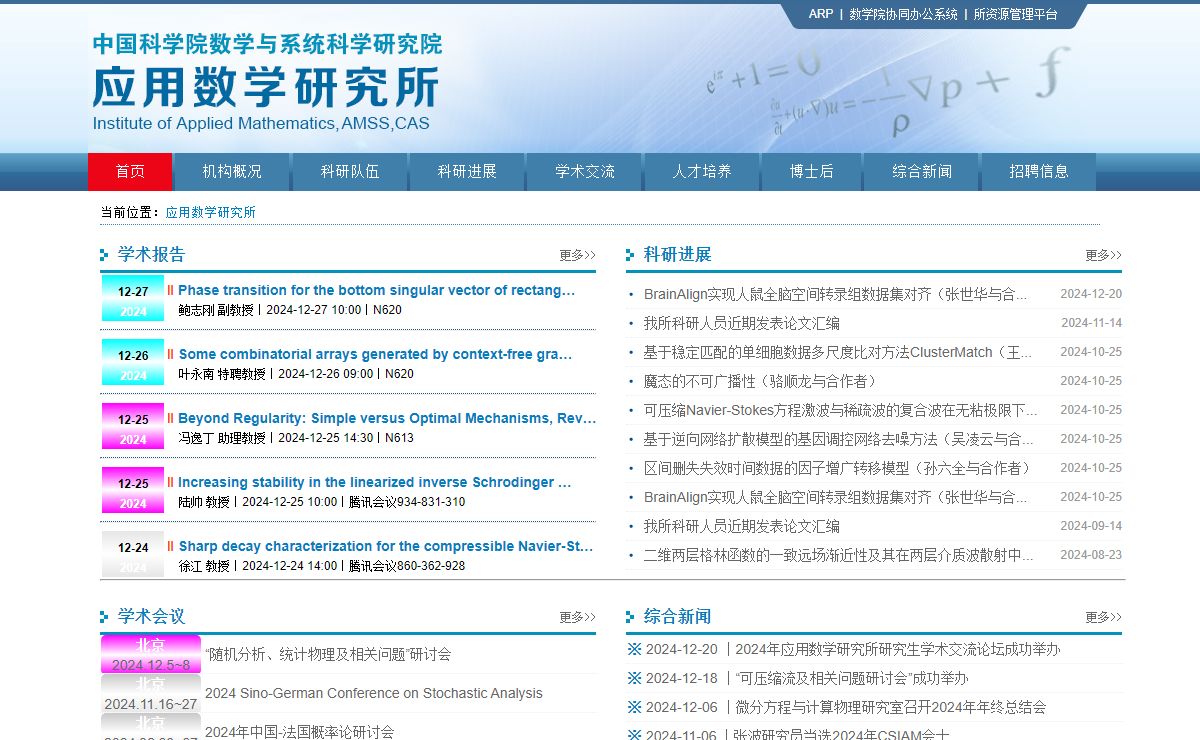Screen dimensions: 1200x740
Task: Open 魔态的不可广播性 research article
Action: (760, 381)
